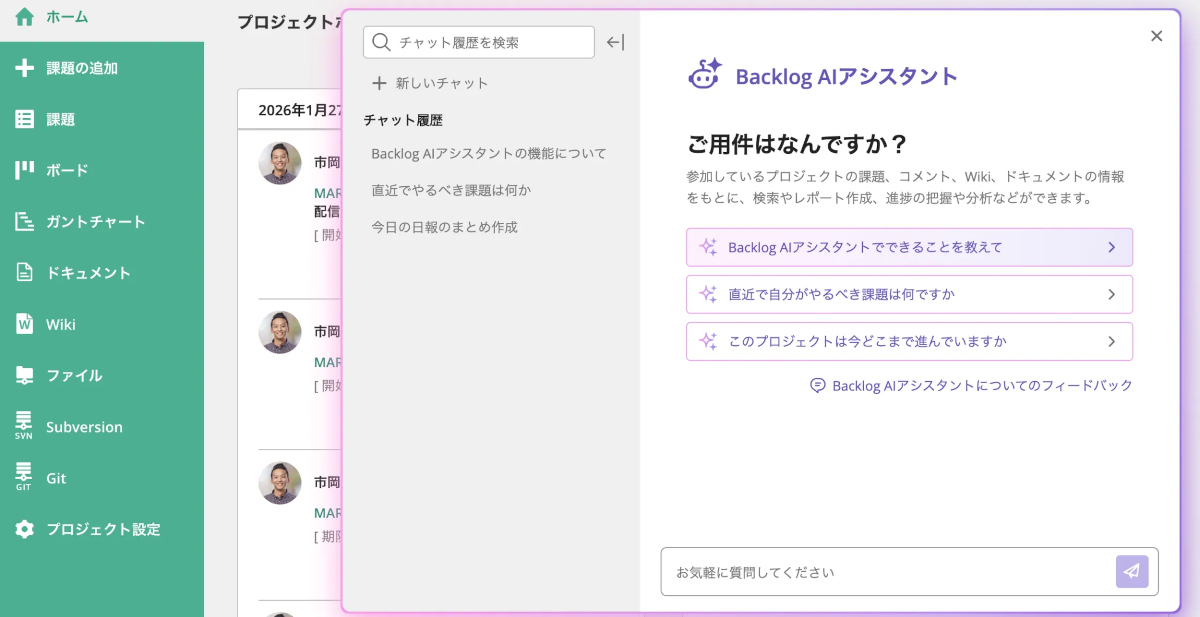Open the AIアシスタントについてのフィードバック link
Image resolution: width=1200 pixels, height=617 pixels.
(x=971, y=385)
